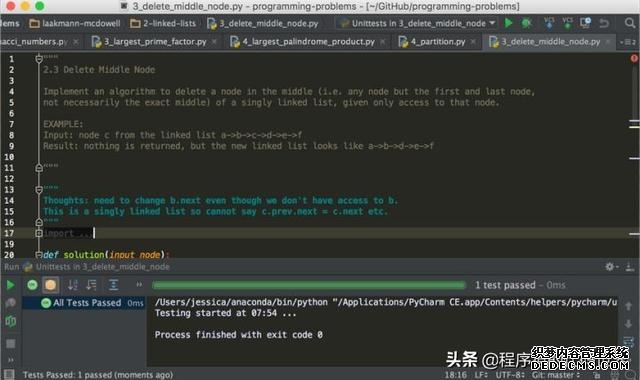Toggle auto-test icon in Run panel sidebar
Viewport: 640px width, 380px height.
tap(11, 321)
